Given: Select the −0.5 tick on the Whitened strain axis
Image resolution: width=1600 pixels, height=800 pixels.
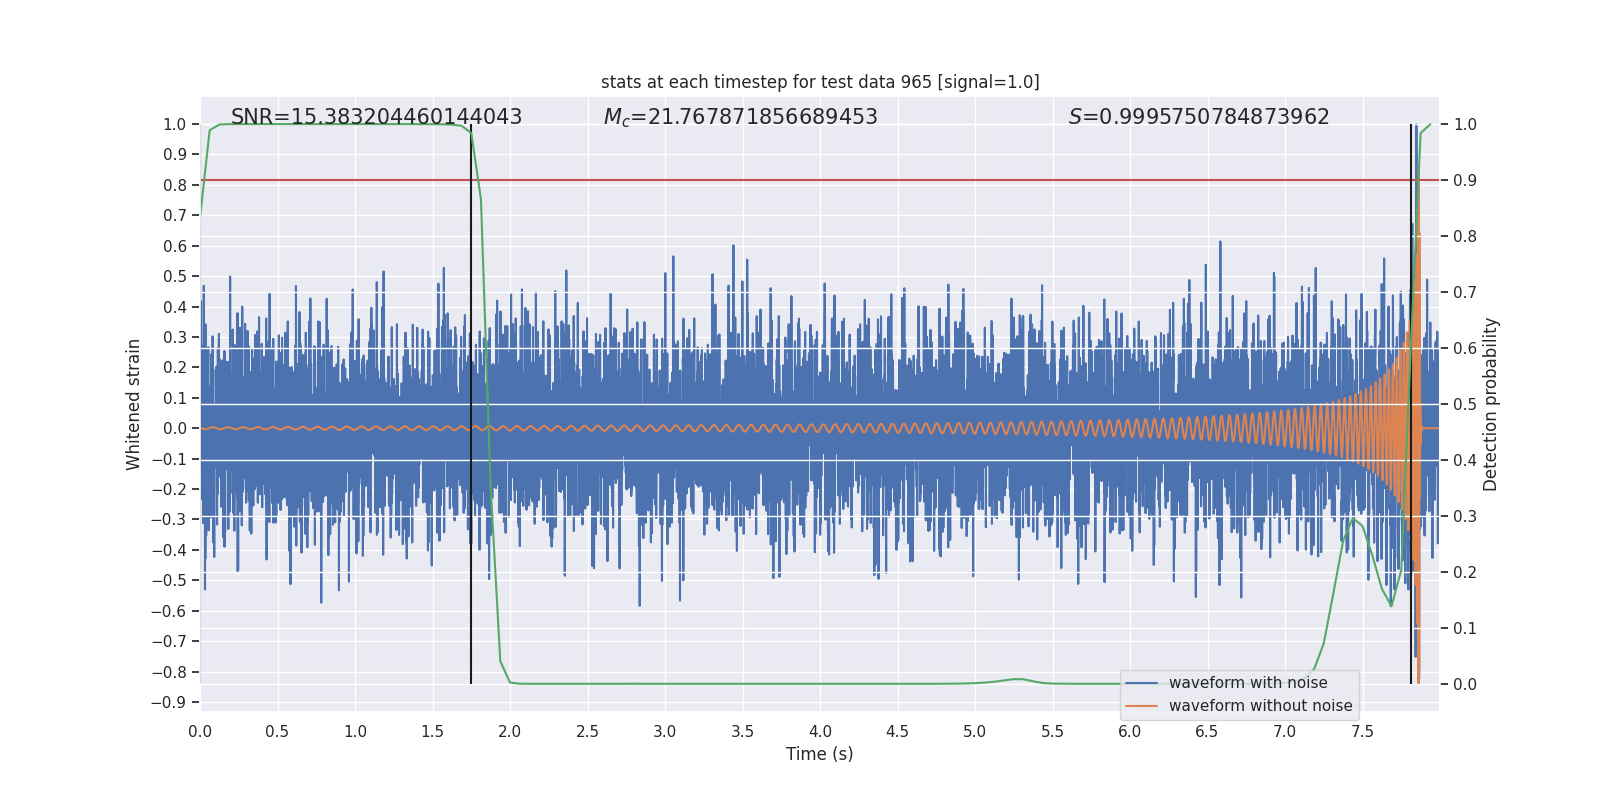Looking at the screenshot, I should coord(169,580).
